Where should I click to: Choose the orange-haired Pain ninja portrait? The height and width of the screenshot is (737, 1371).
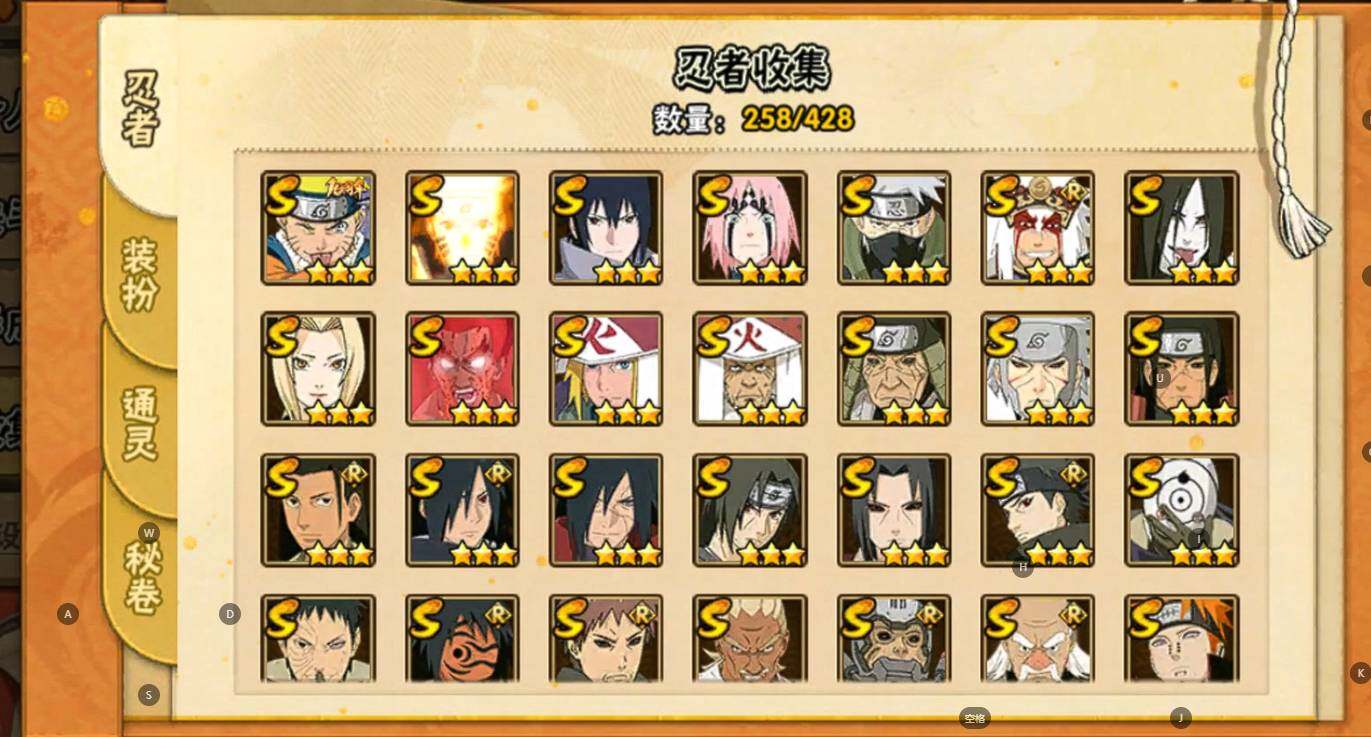tap(1182, 638)
